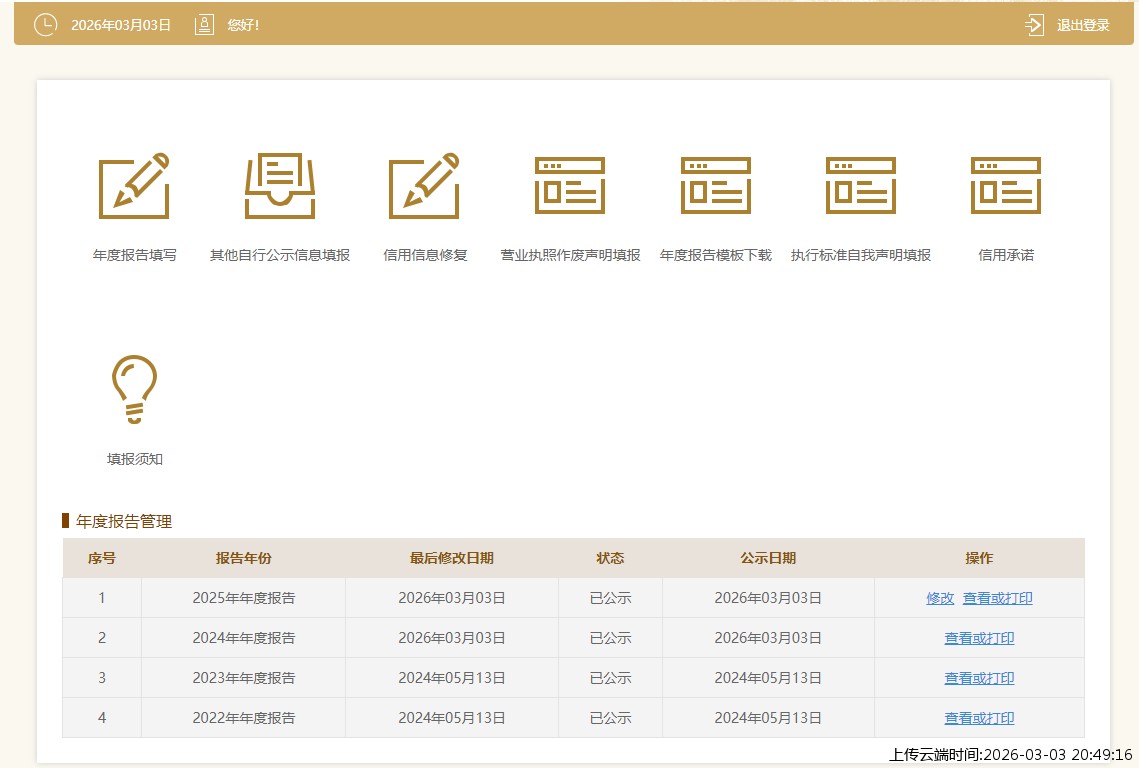Open 查看或打印 for the 2025年年度报告
The height and width of the screenshot is (768, 1139).
click(997, 598)
